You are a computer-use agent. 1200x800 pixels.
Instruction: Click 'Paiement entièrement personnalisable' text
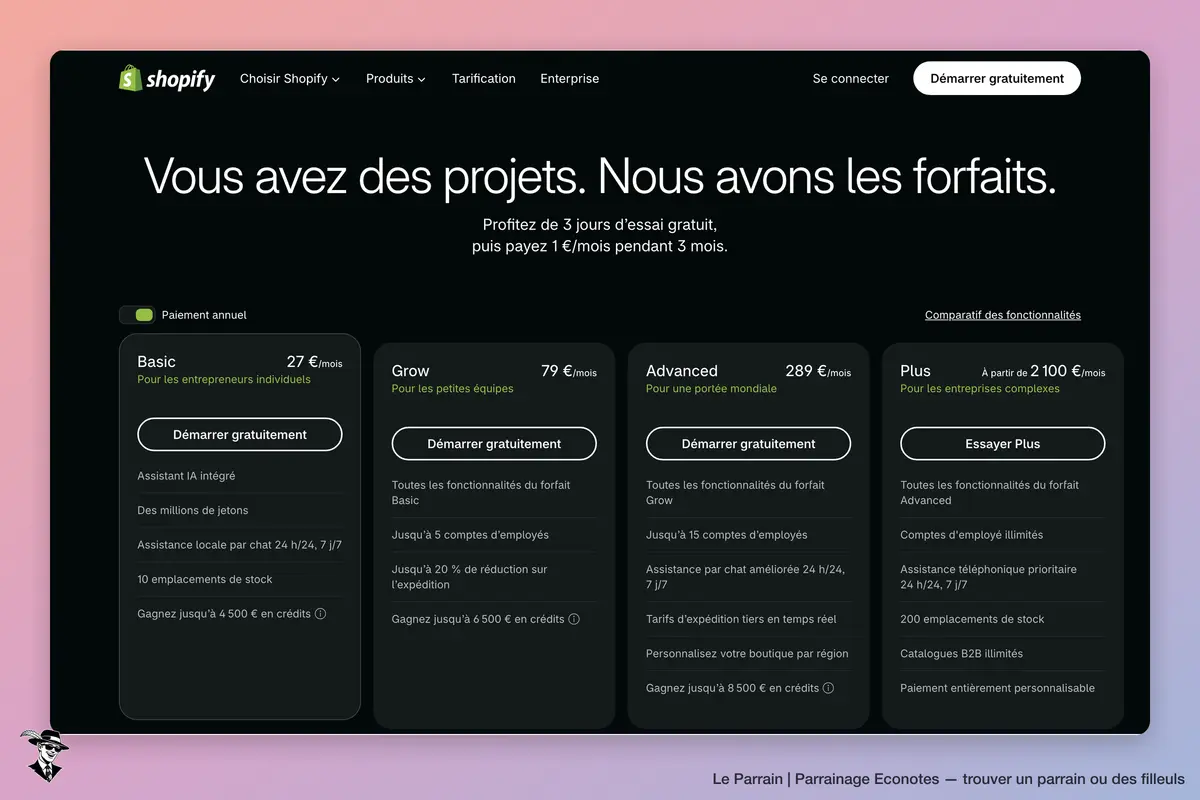pyautogui.click(x=998, y=688)
